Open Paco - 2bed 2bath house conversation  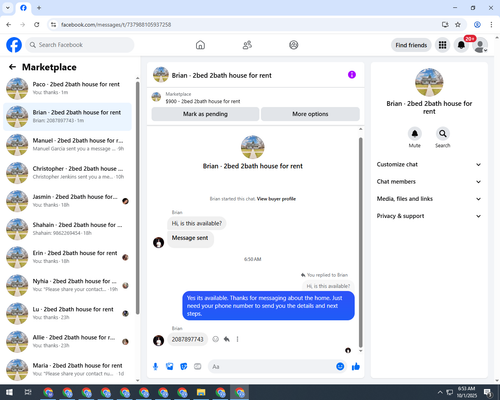point(67,88)
